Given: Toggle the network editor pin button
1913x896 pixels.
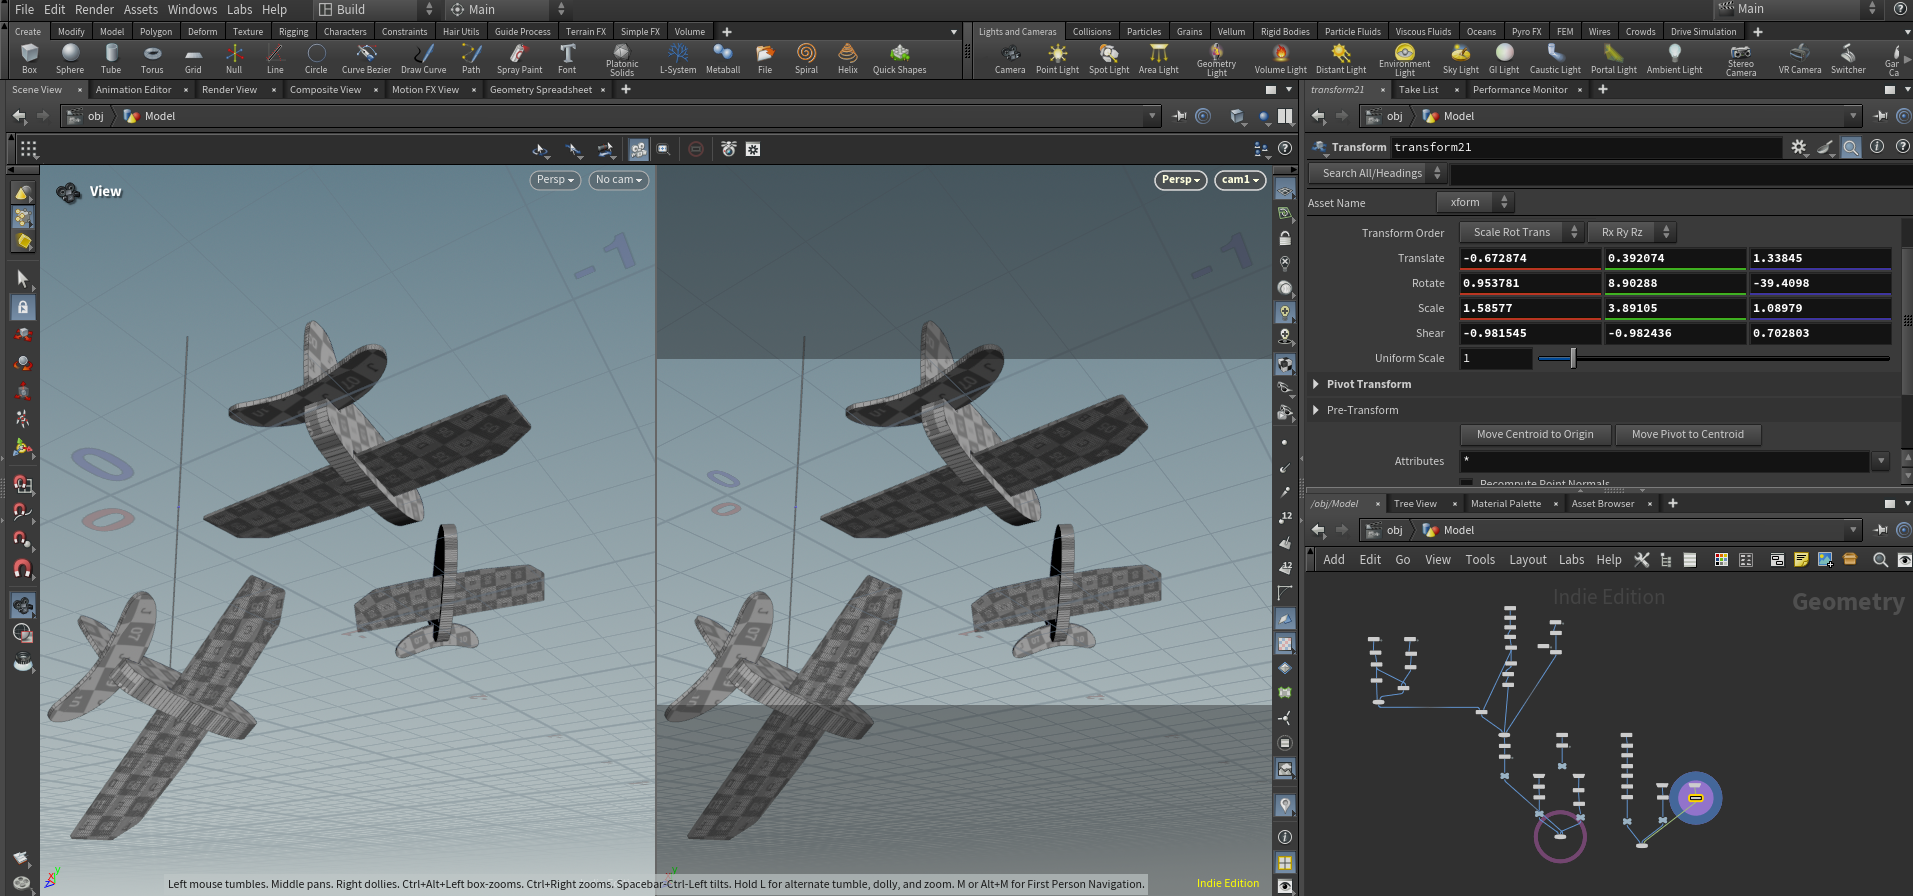Looking at the screenshot, I should (1880, 530).
